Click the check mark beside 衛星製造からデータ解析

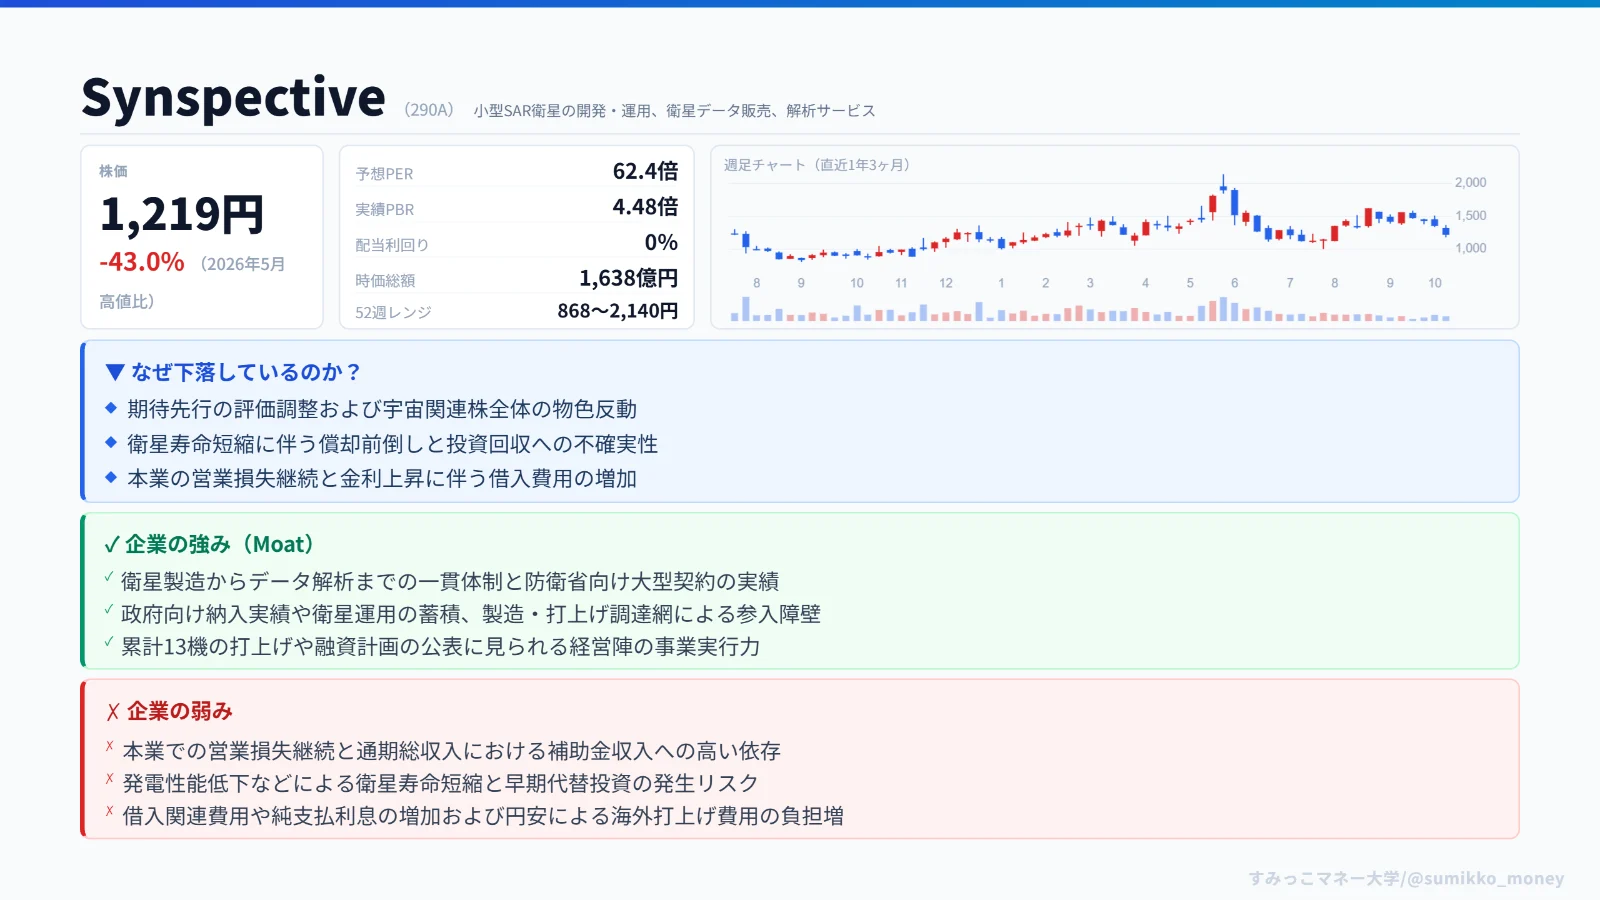coord(109,577)
